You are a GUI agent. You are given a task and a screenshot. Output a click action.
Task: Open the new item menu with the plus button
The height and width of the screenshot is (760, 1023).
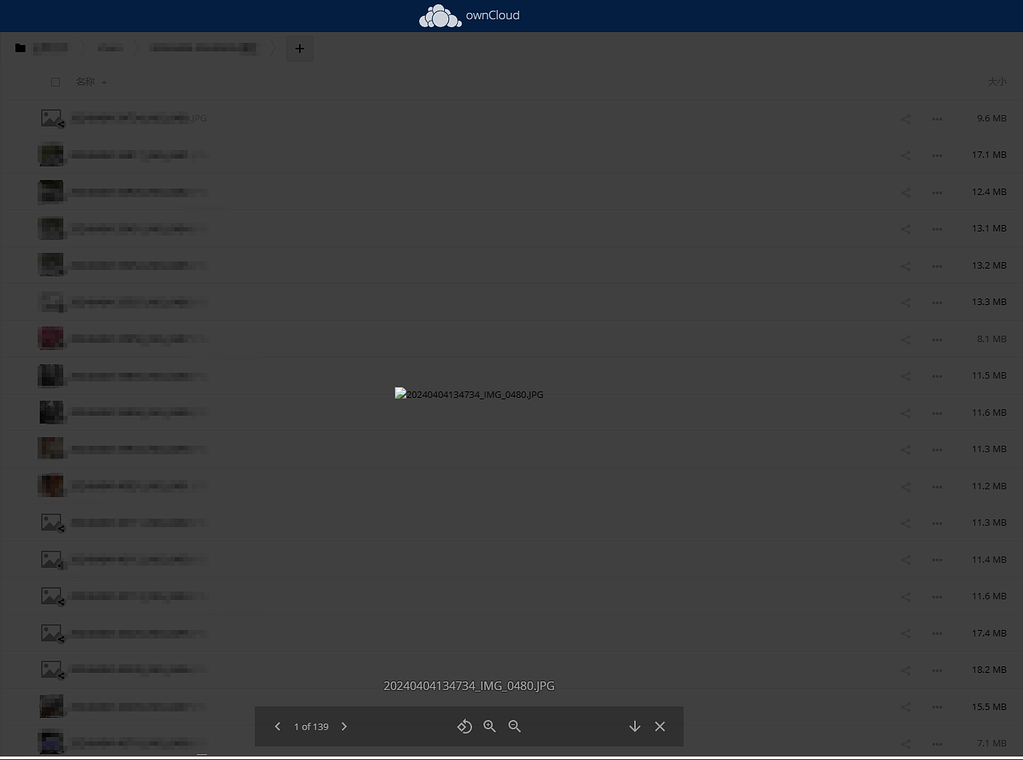pos(299,47)
